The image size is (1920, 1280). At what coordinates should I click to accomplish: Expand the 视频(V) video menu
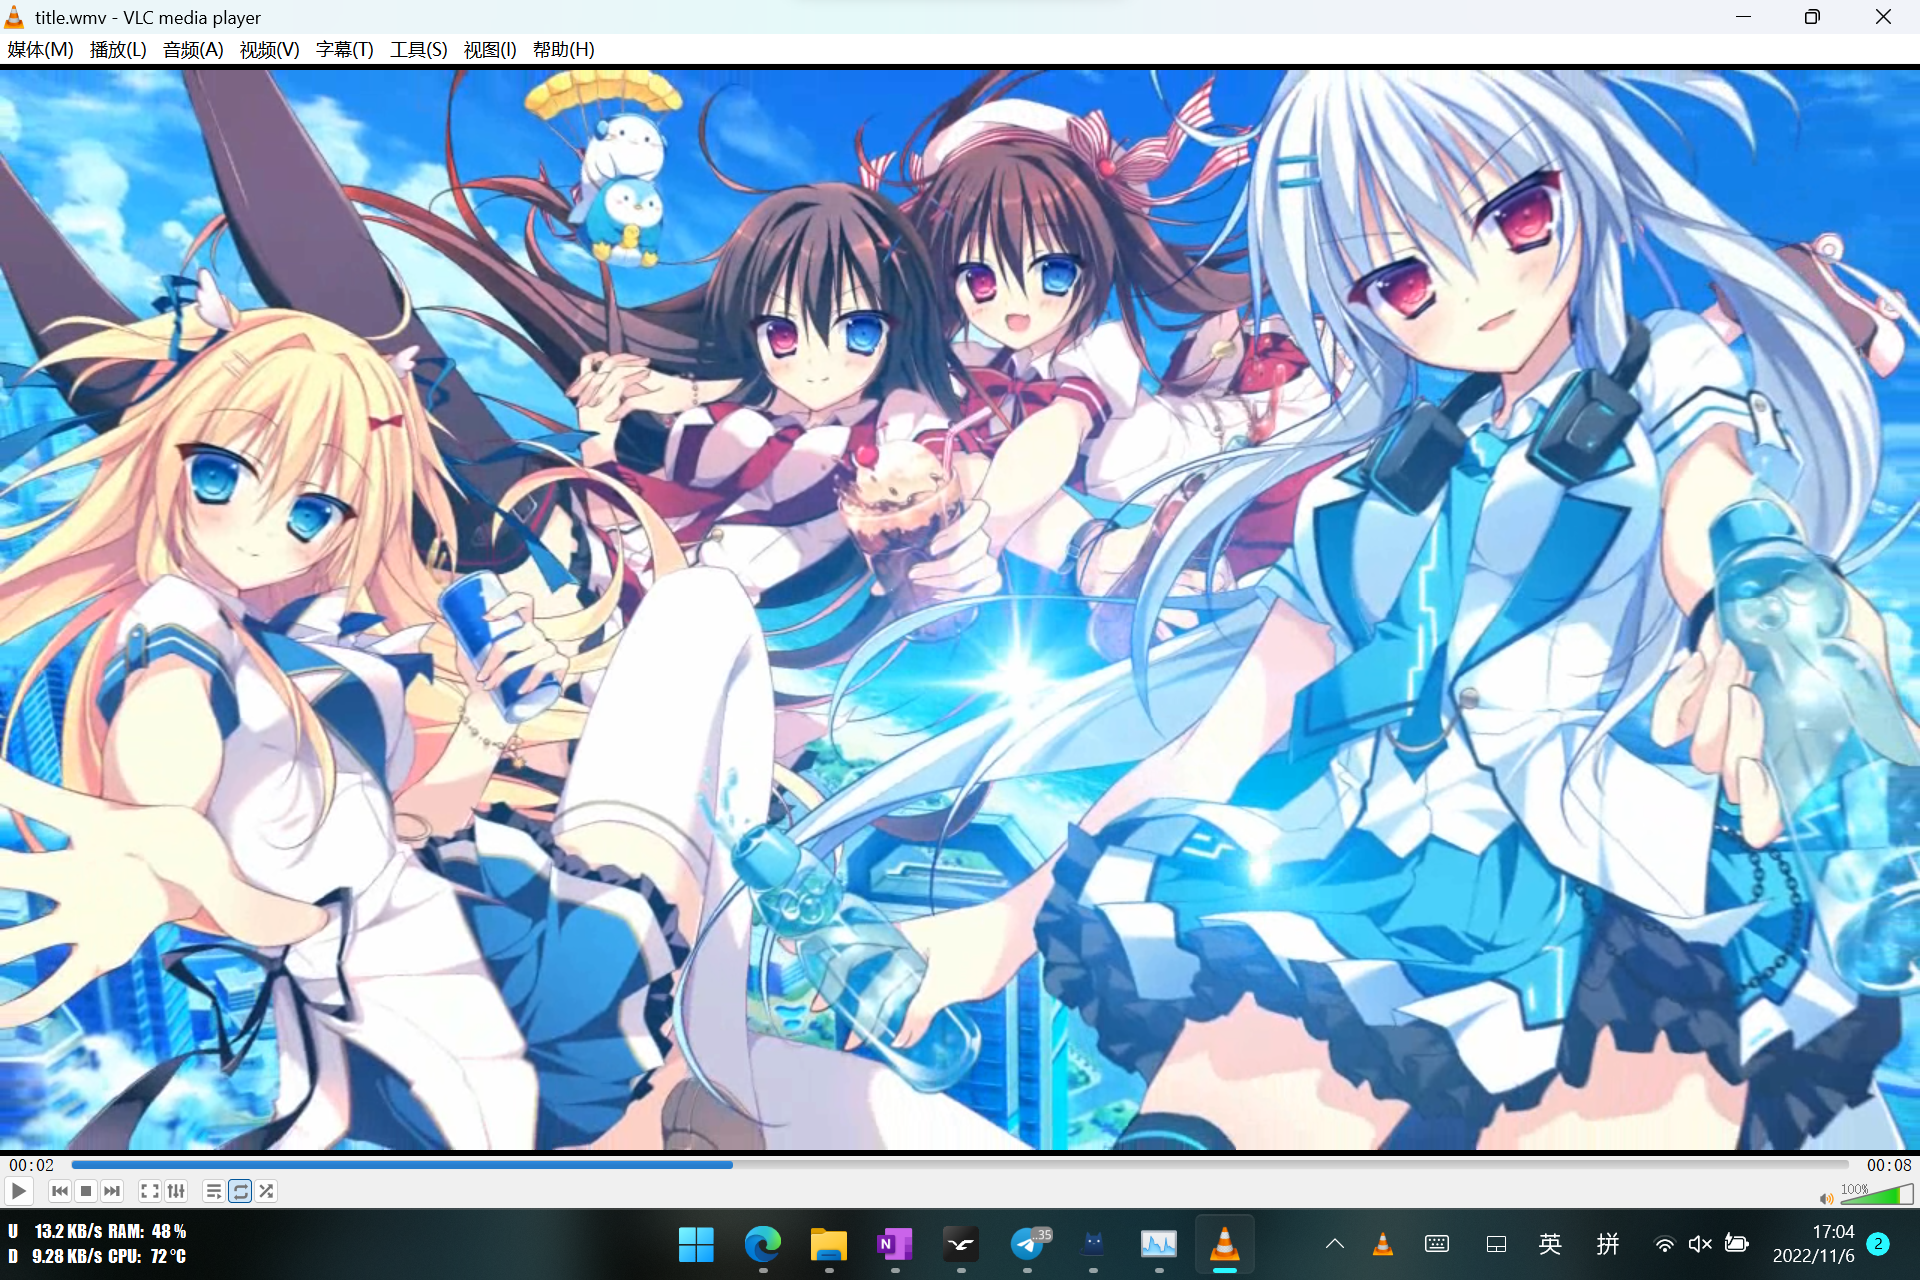269,49
